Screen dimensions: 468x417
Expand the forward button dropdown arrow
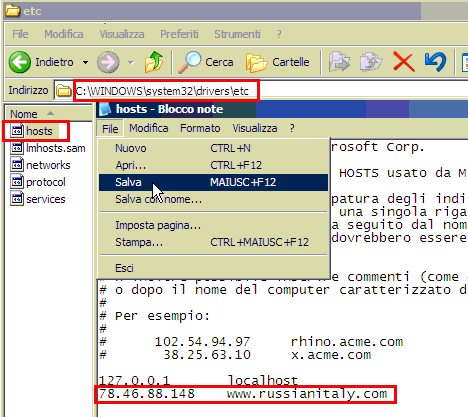coord(130,62)
